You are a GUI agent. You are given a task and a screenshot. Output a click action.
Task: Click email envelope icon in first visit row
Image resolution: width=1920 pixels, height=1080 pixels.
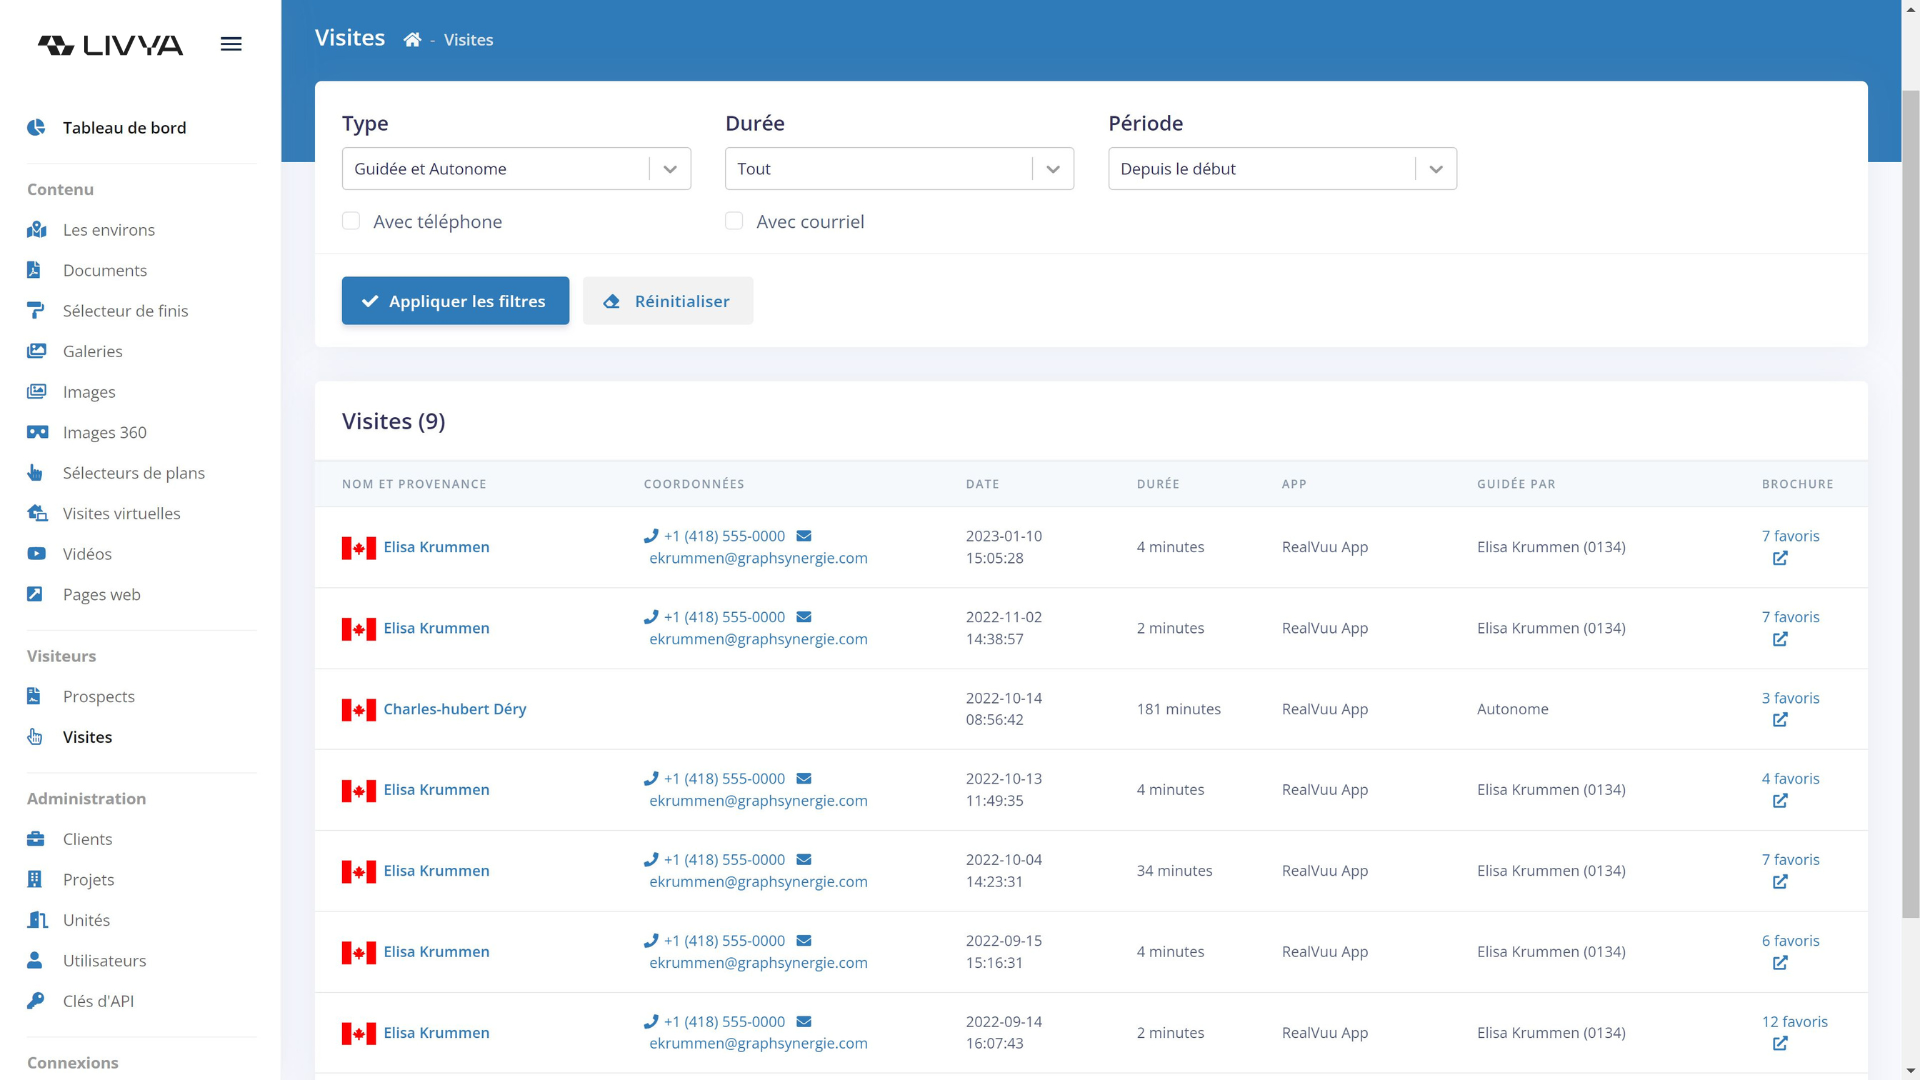click(x=804, y=536)
